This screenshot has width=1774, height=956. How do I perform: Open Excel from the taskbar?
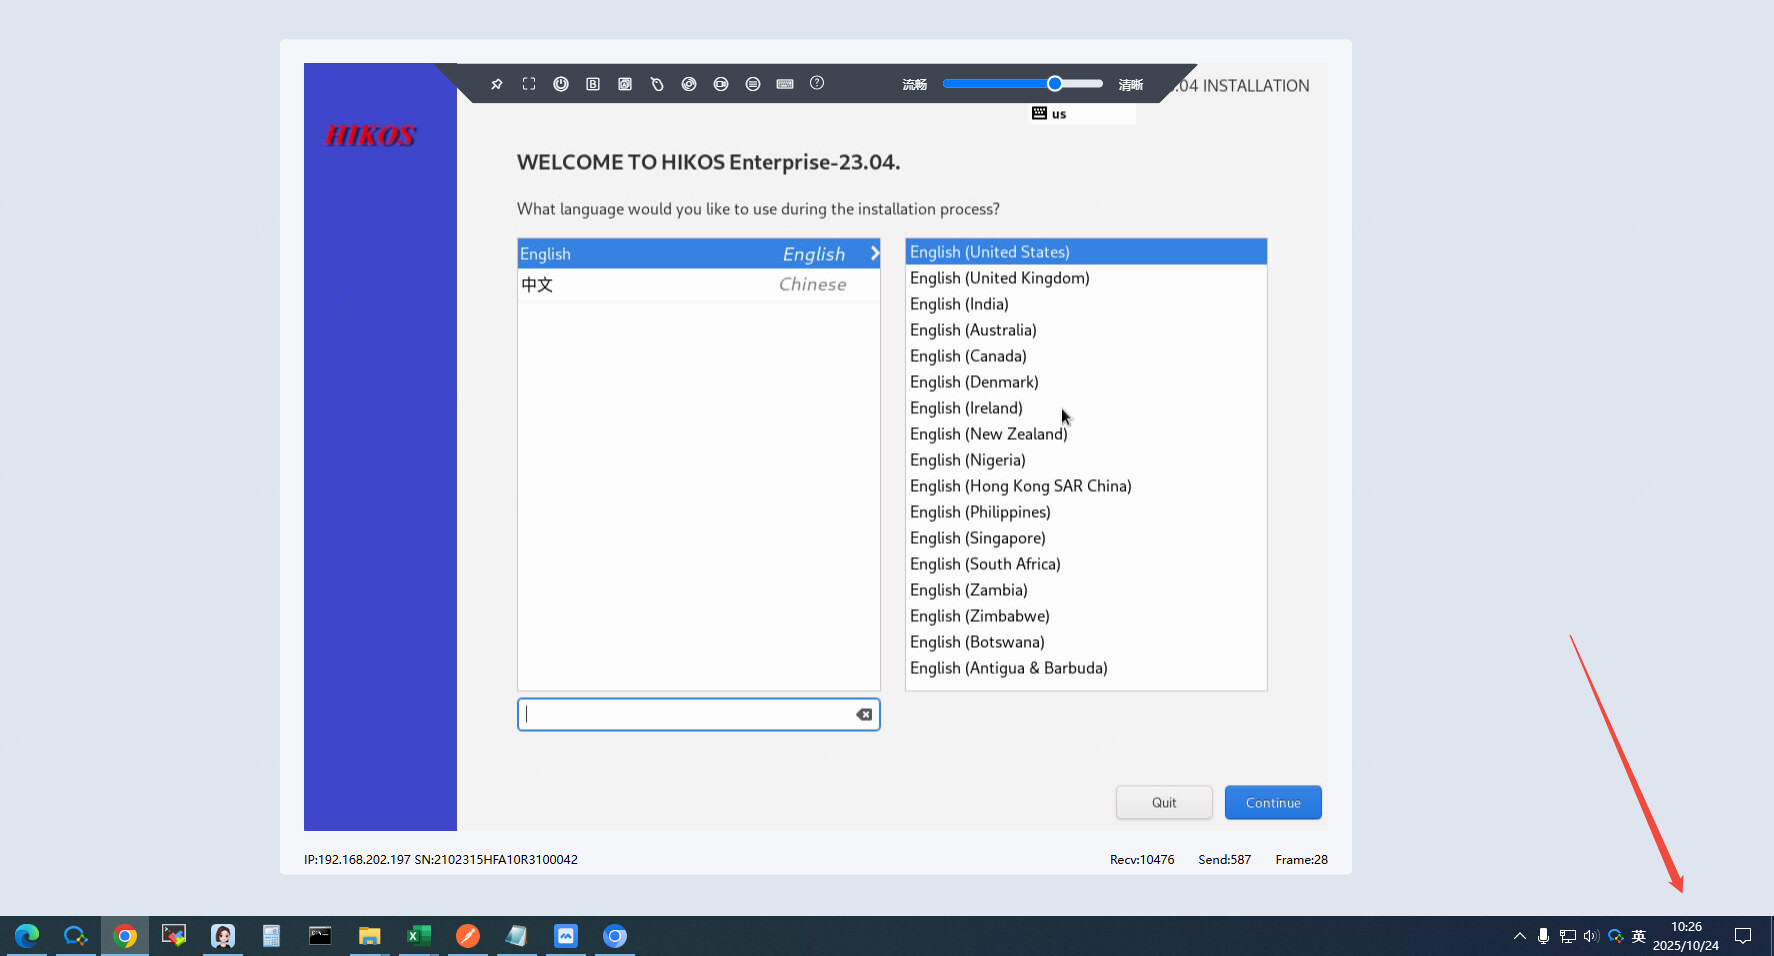418,936
